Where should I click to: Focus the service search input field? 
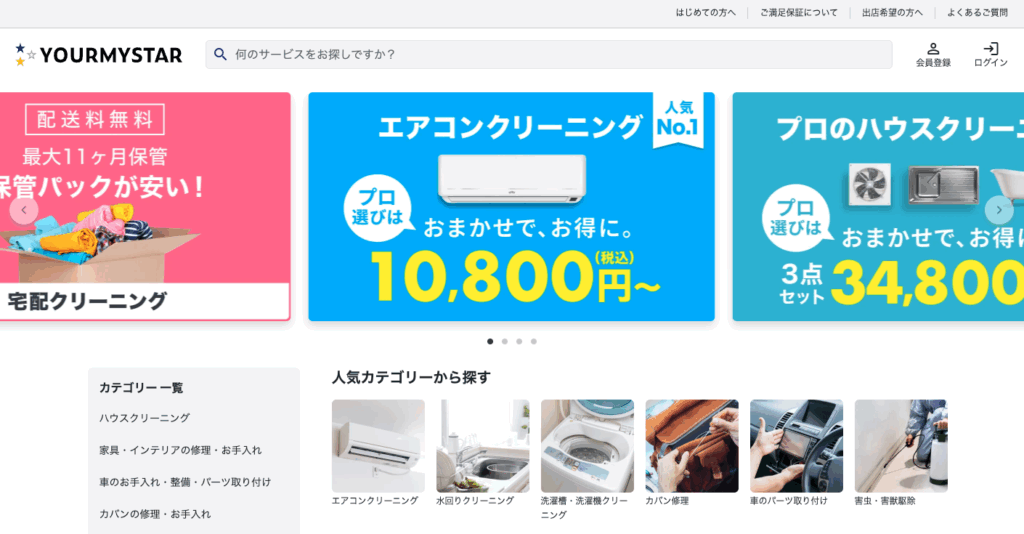pyautogui.click(x=549, y=54)
